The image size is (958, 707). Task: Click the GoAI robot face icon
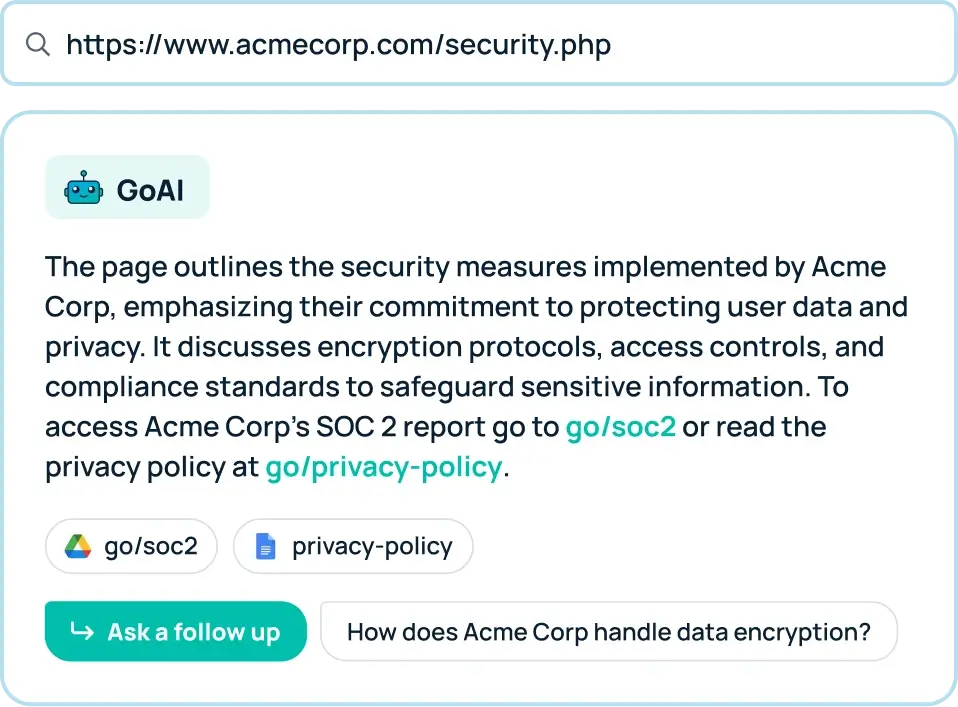(84, 188)
